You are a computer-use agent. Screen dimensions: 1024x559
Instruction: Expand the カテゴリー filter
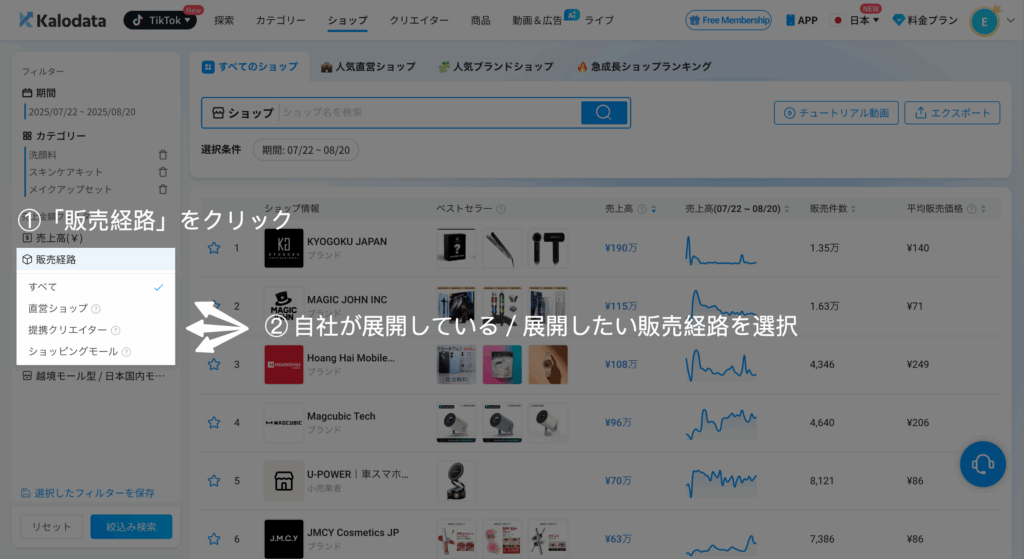(54, 136)
